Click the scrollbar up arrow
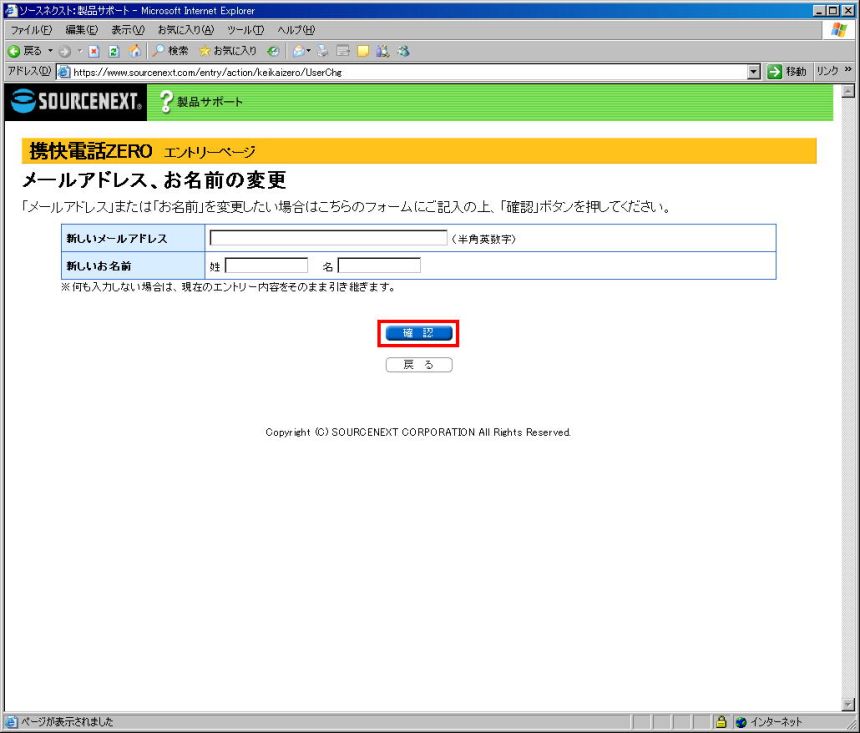Viewport: 860px width, 733px height. [848, 91]
